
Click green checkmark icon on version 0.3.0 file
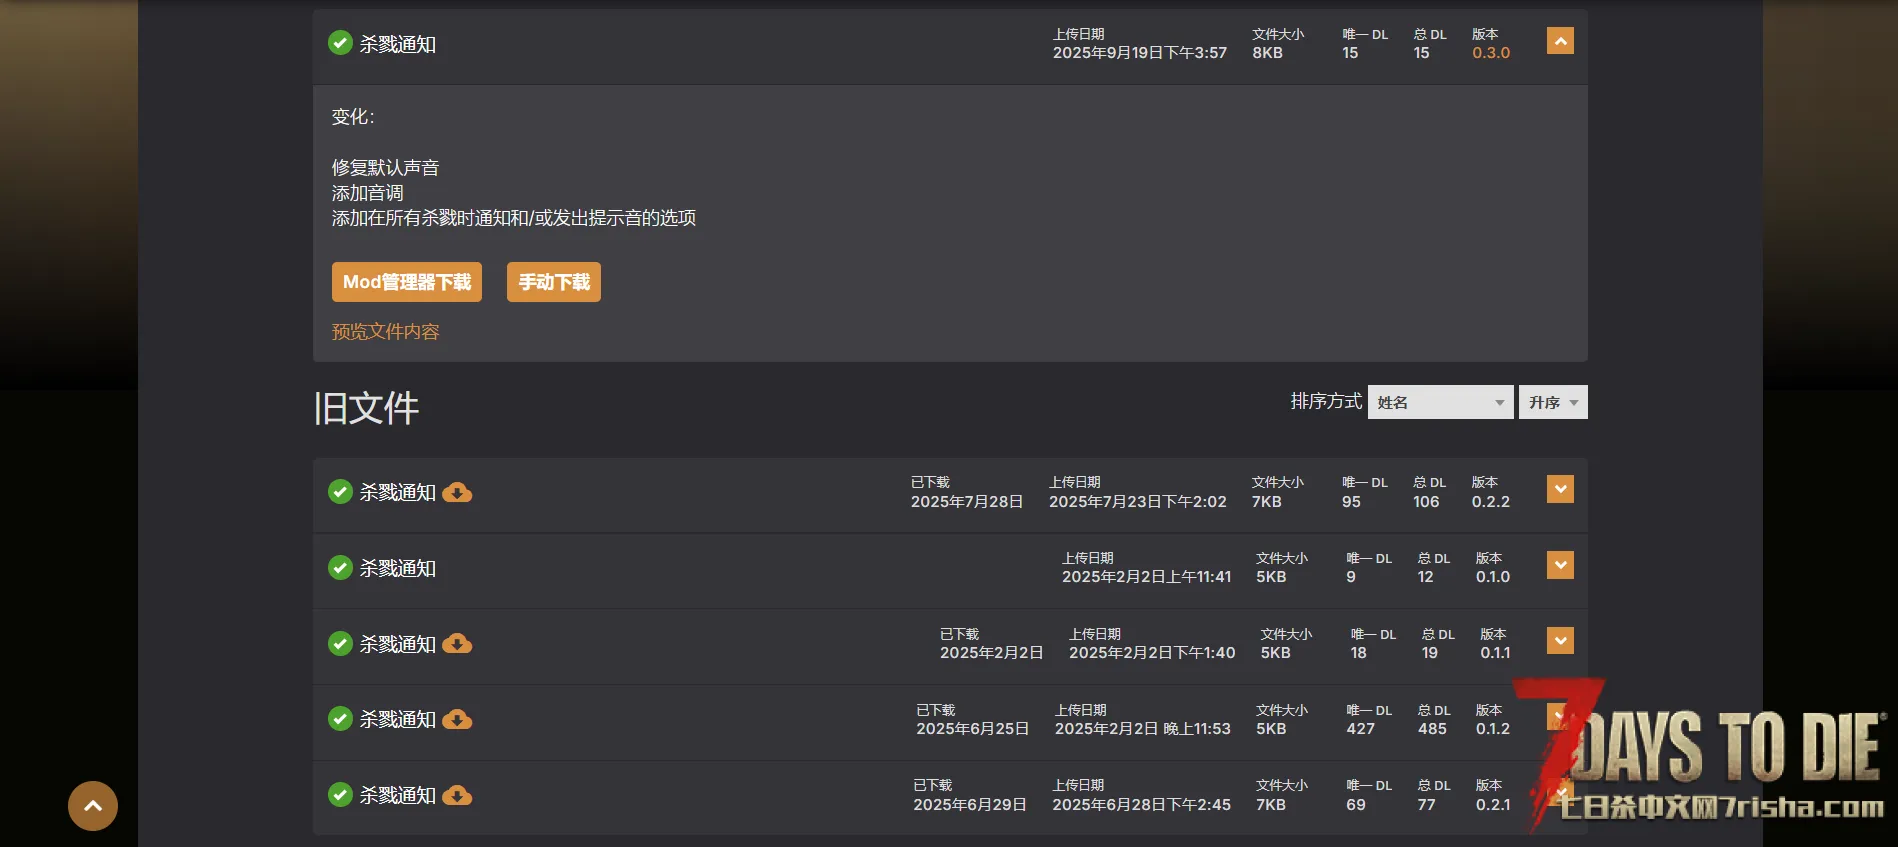[x=340, y=43]
